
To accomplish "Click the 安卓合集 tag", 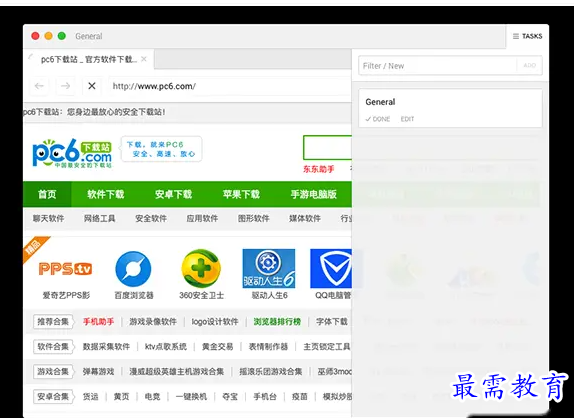I will click(53, 396).
